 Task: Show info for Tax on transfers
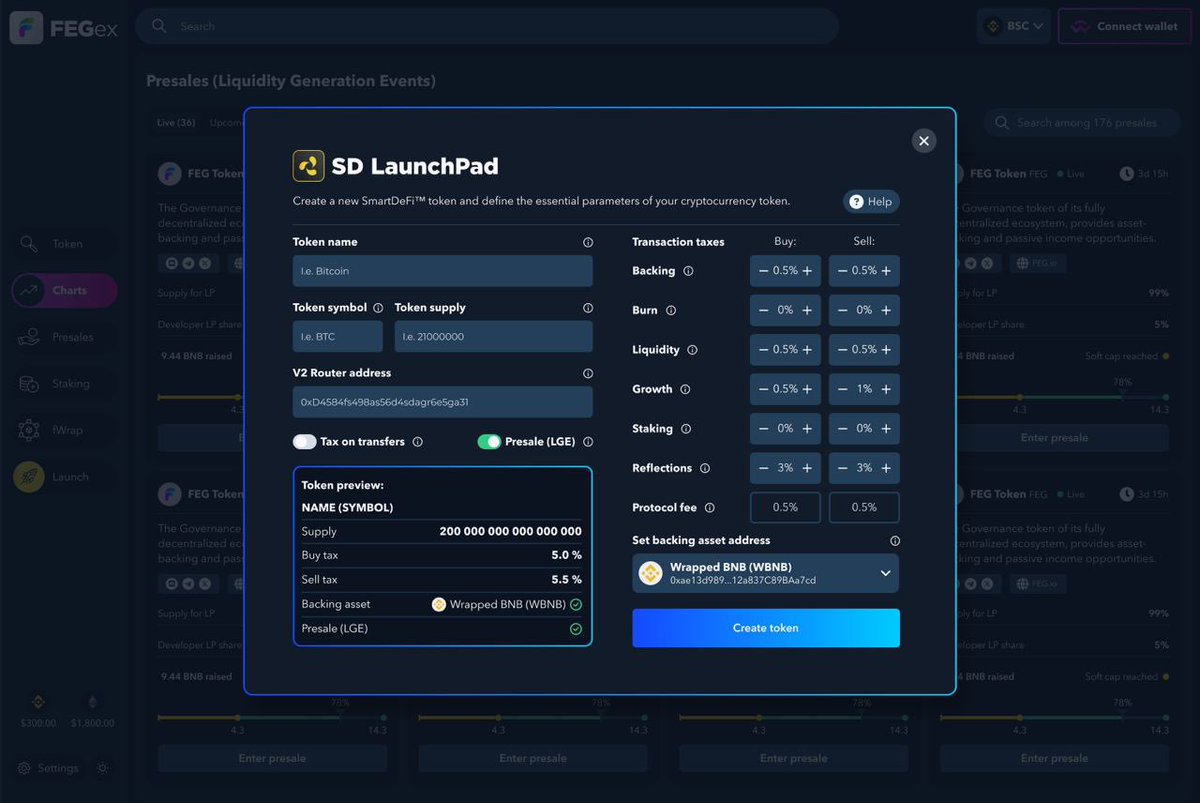tap(418, 442)
